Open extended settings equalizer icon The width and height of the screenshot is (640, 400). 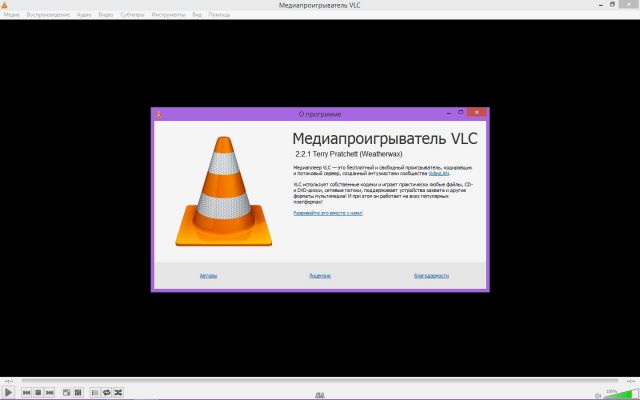[78, 392]
